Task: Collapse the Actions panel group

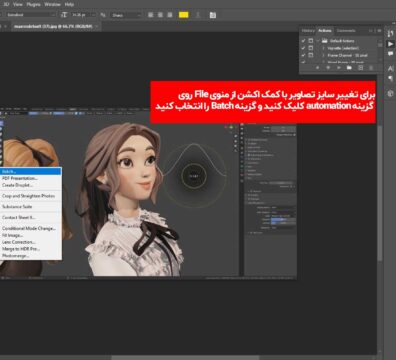Action: pos(371,31)
